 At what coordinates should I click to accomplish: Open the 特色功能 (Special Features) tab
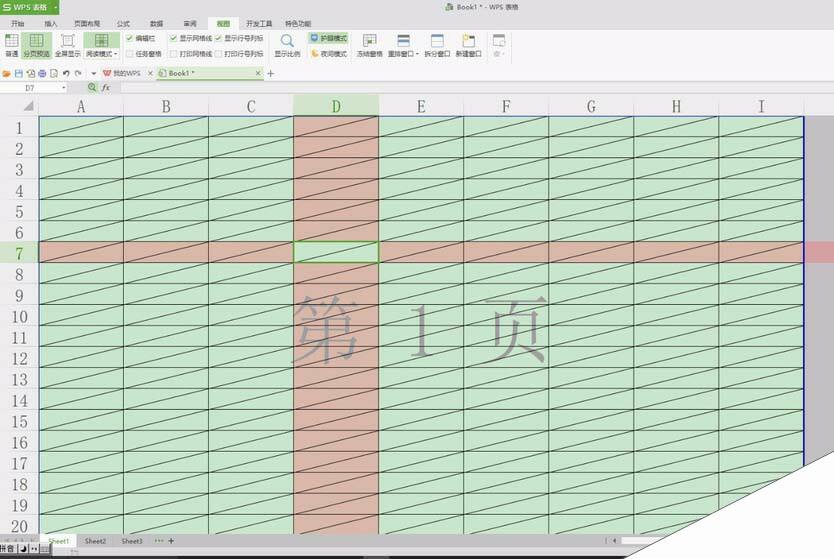point(298,23)
